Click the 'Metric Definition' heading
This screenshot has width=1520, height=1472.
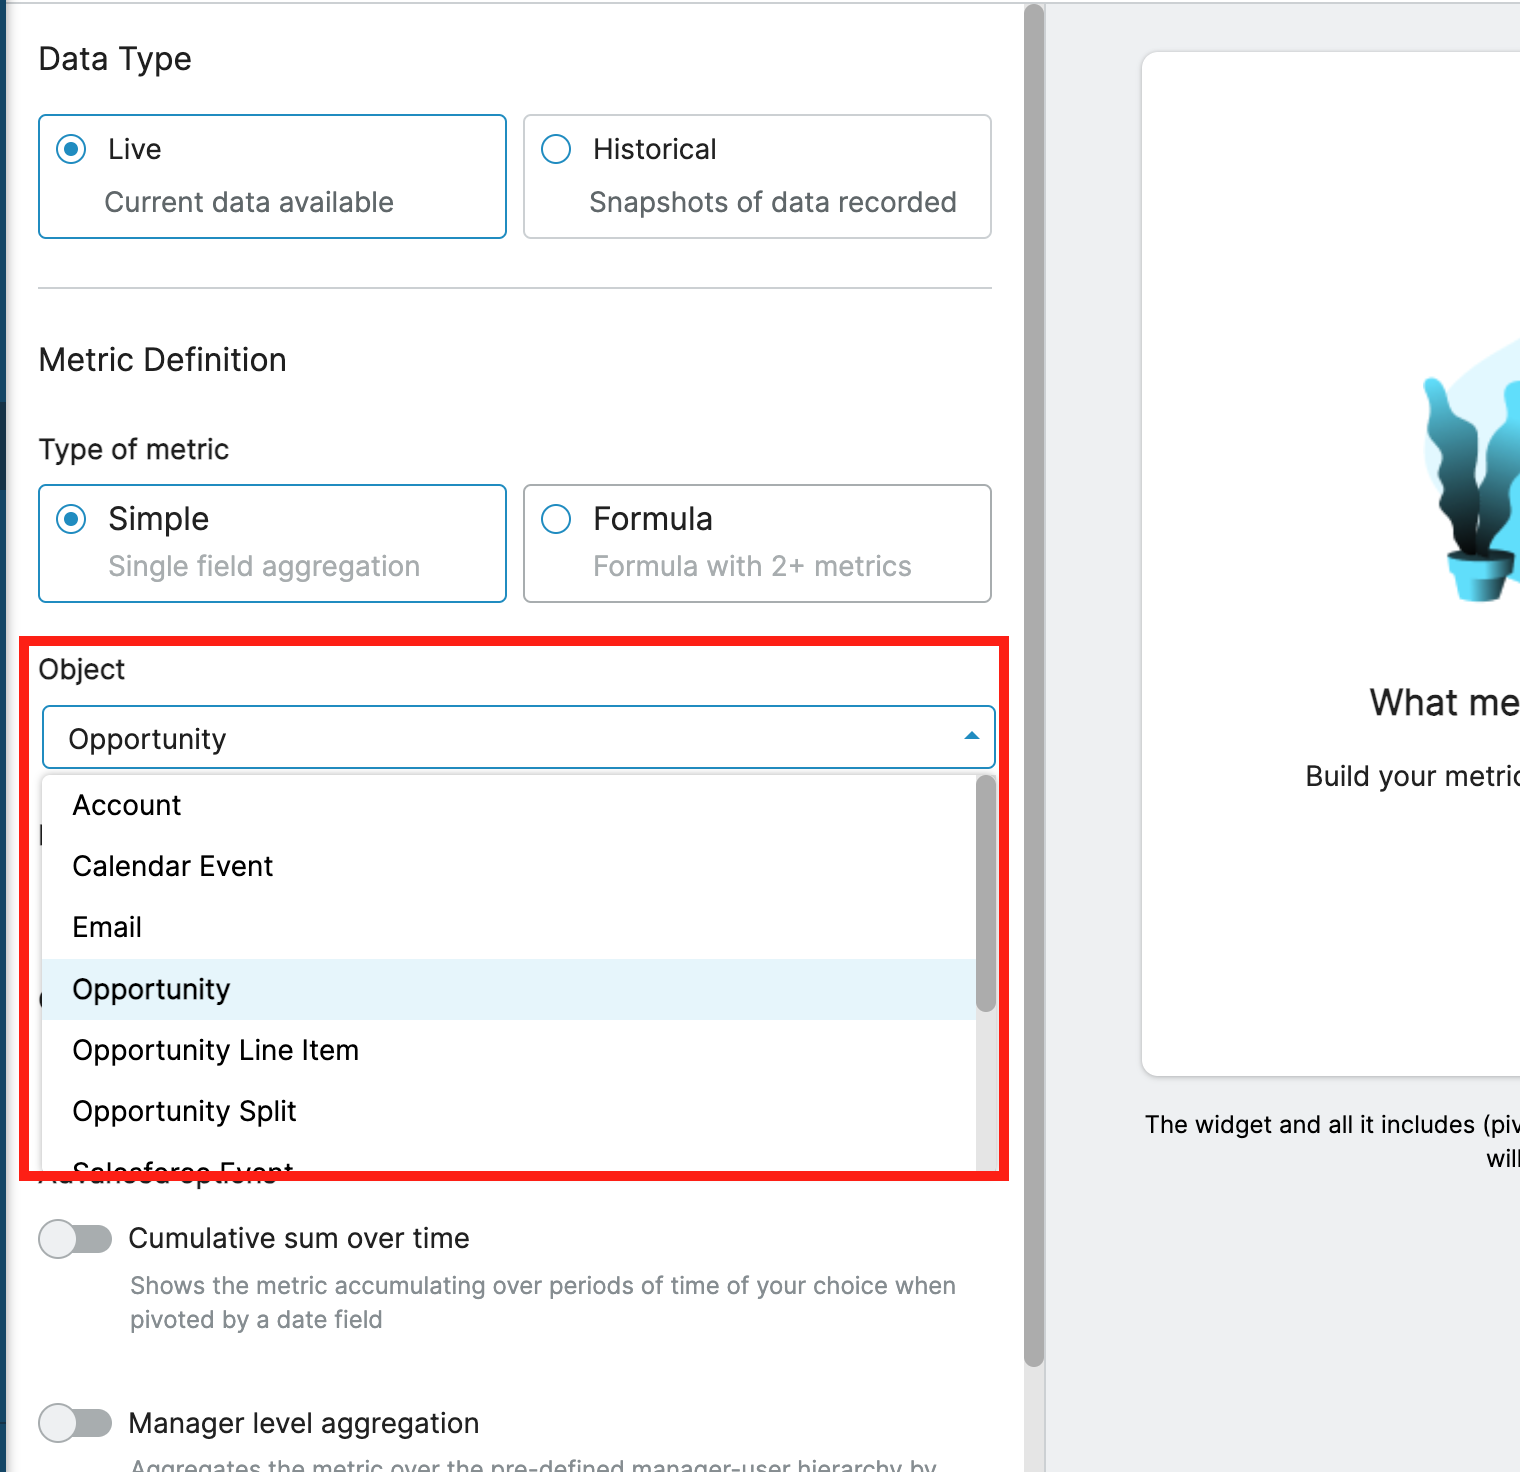163,360
